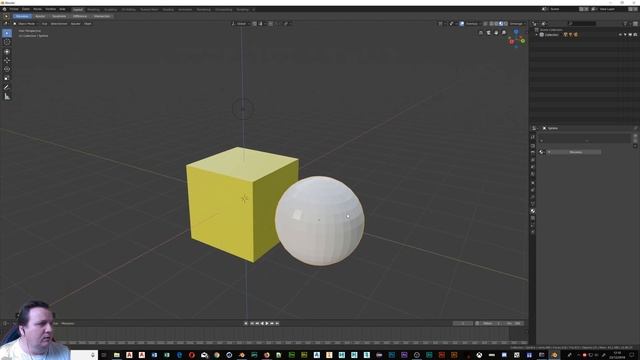
Task: Browse materials with the sphere icon
Action: 542,152
